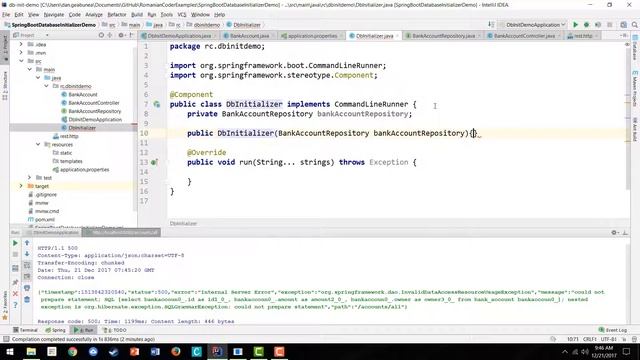The image size is (640, 360).
Task: Jump up the stack trace in Run panel
Action: [27, 243]
